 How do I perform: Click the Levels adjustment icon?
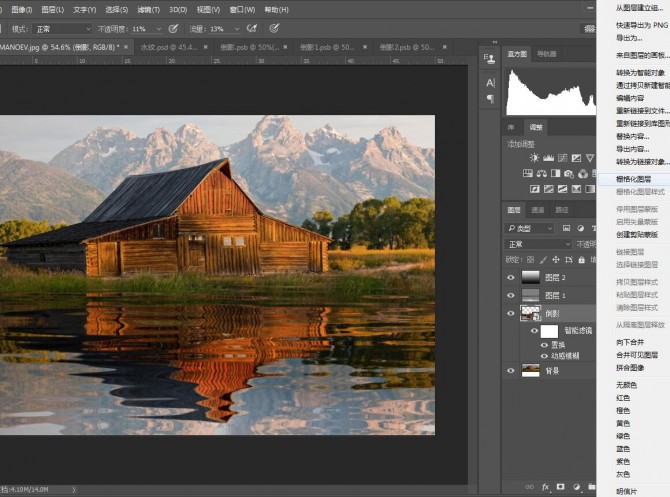(x=548, y=158)
